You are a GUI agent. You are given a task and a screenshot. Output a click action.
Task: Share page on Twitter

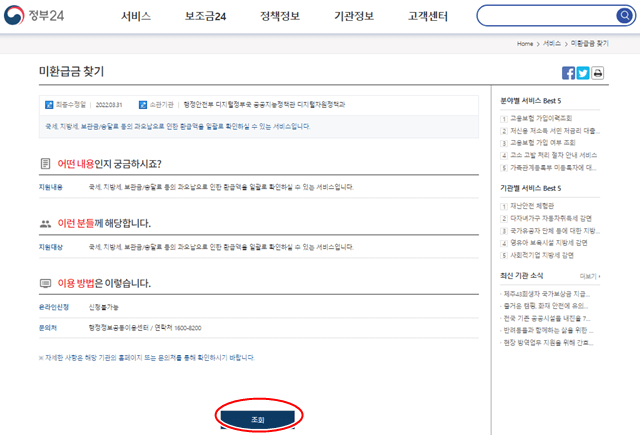[583, 73]
